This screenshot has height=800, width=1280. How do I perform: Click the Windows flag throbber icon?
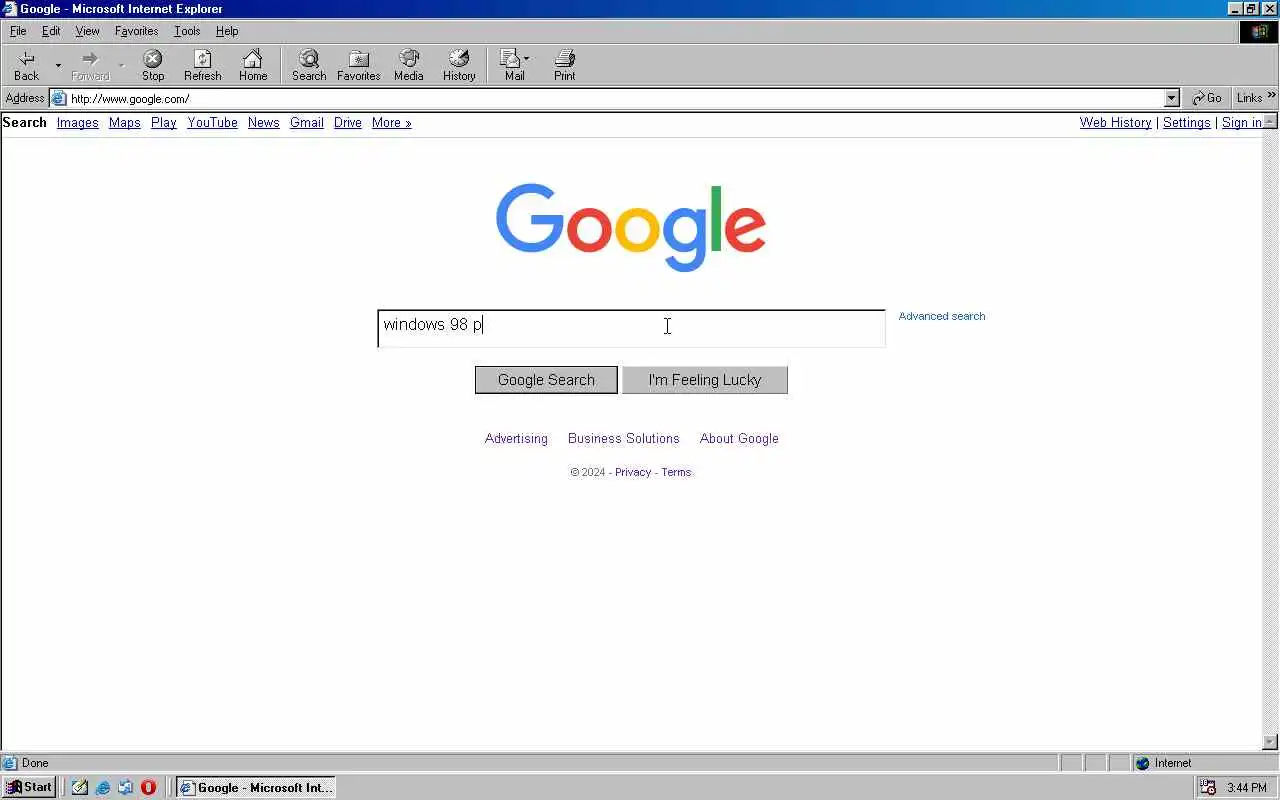coord(1259,32)
